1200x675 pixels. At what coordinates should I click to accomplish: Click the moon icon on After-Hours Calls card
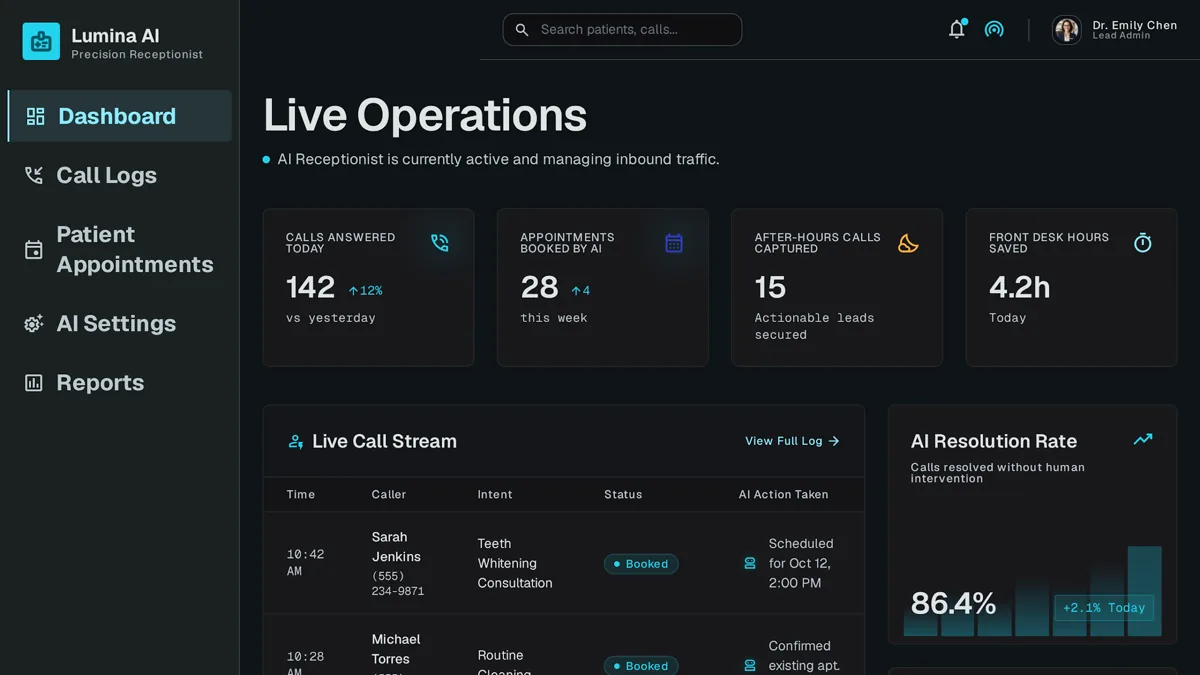908,243
